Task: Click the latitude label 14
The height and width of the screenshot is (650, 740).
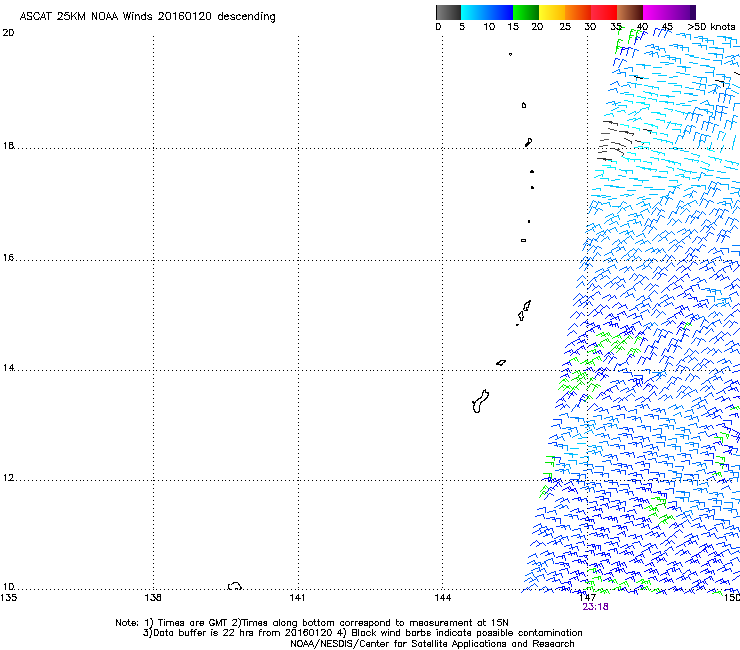Action: tap(8, 368)
